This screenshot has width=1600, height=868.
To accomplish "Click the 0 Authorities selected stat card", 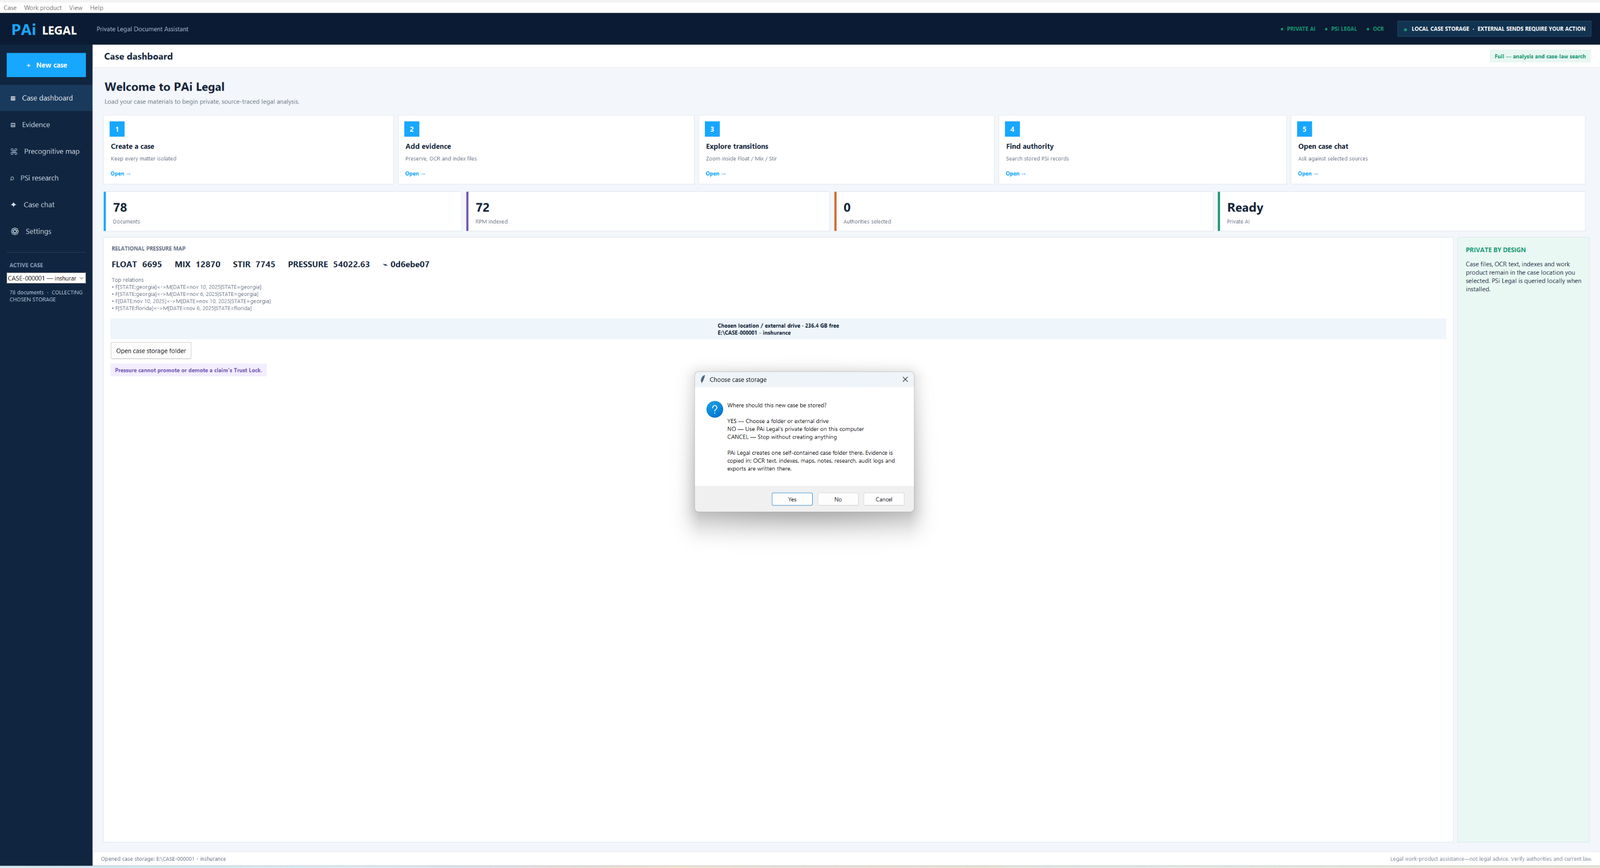I will click(x=1023, y=212).
